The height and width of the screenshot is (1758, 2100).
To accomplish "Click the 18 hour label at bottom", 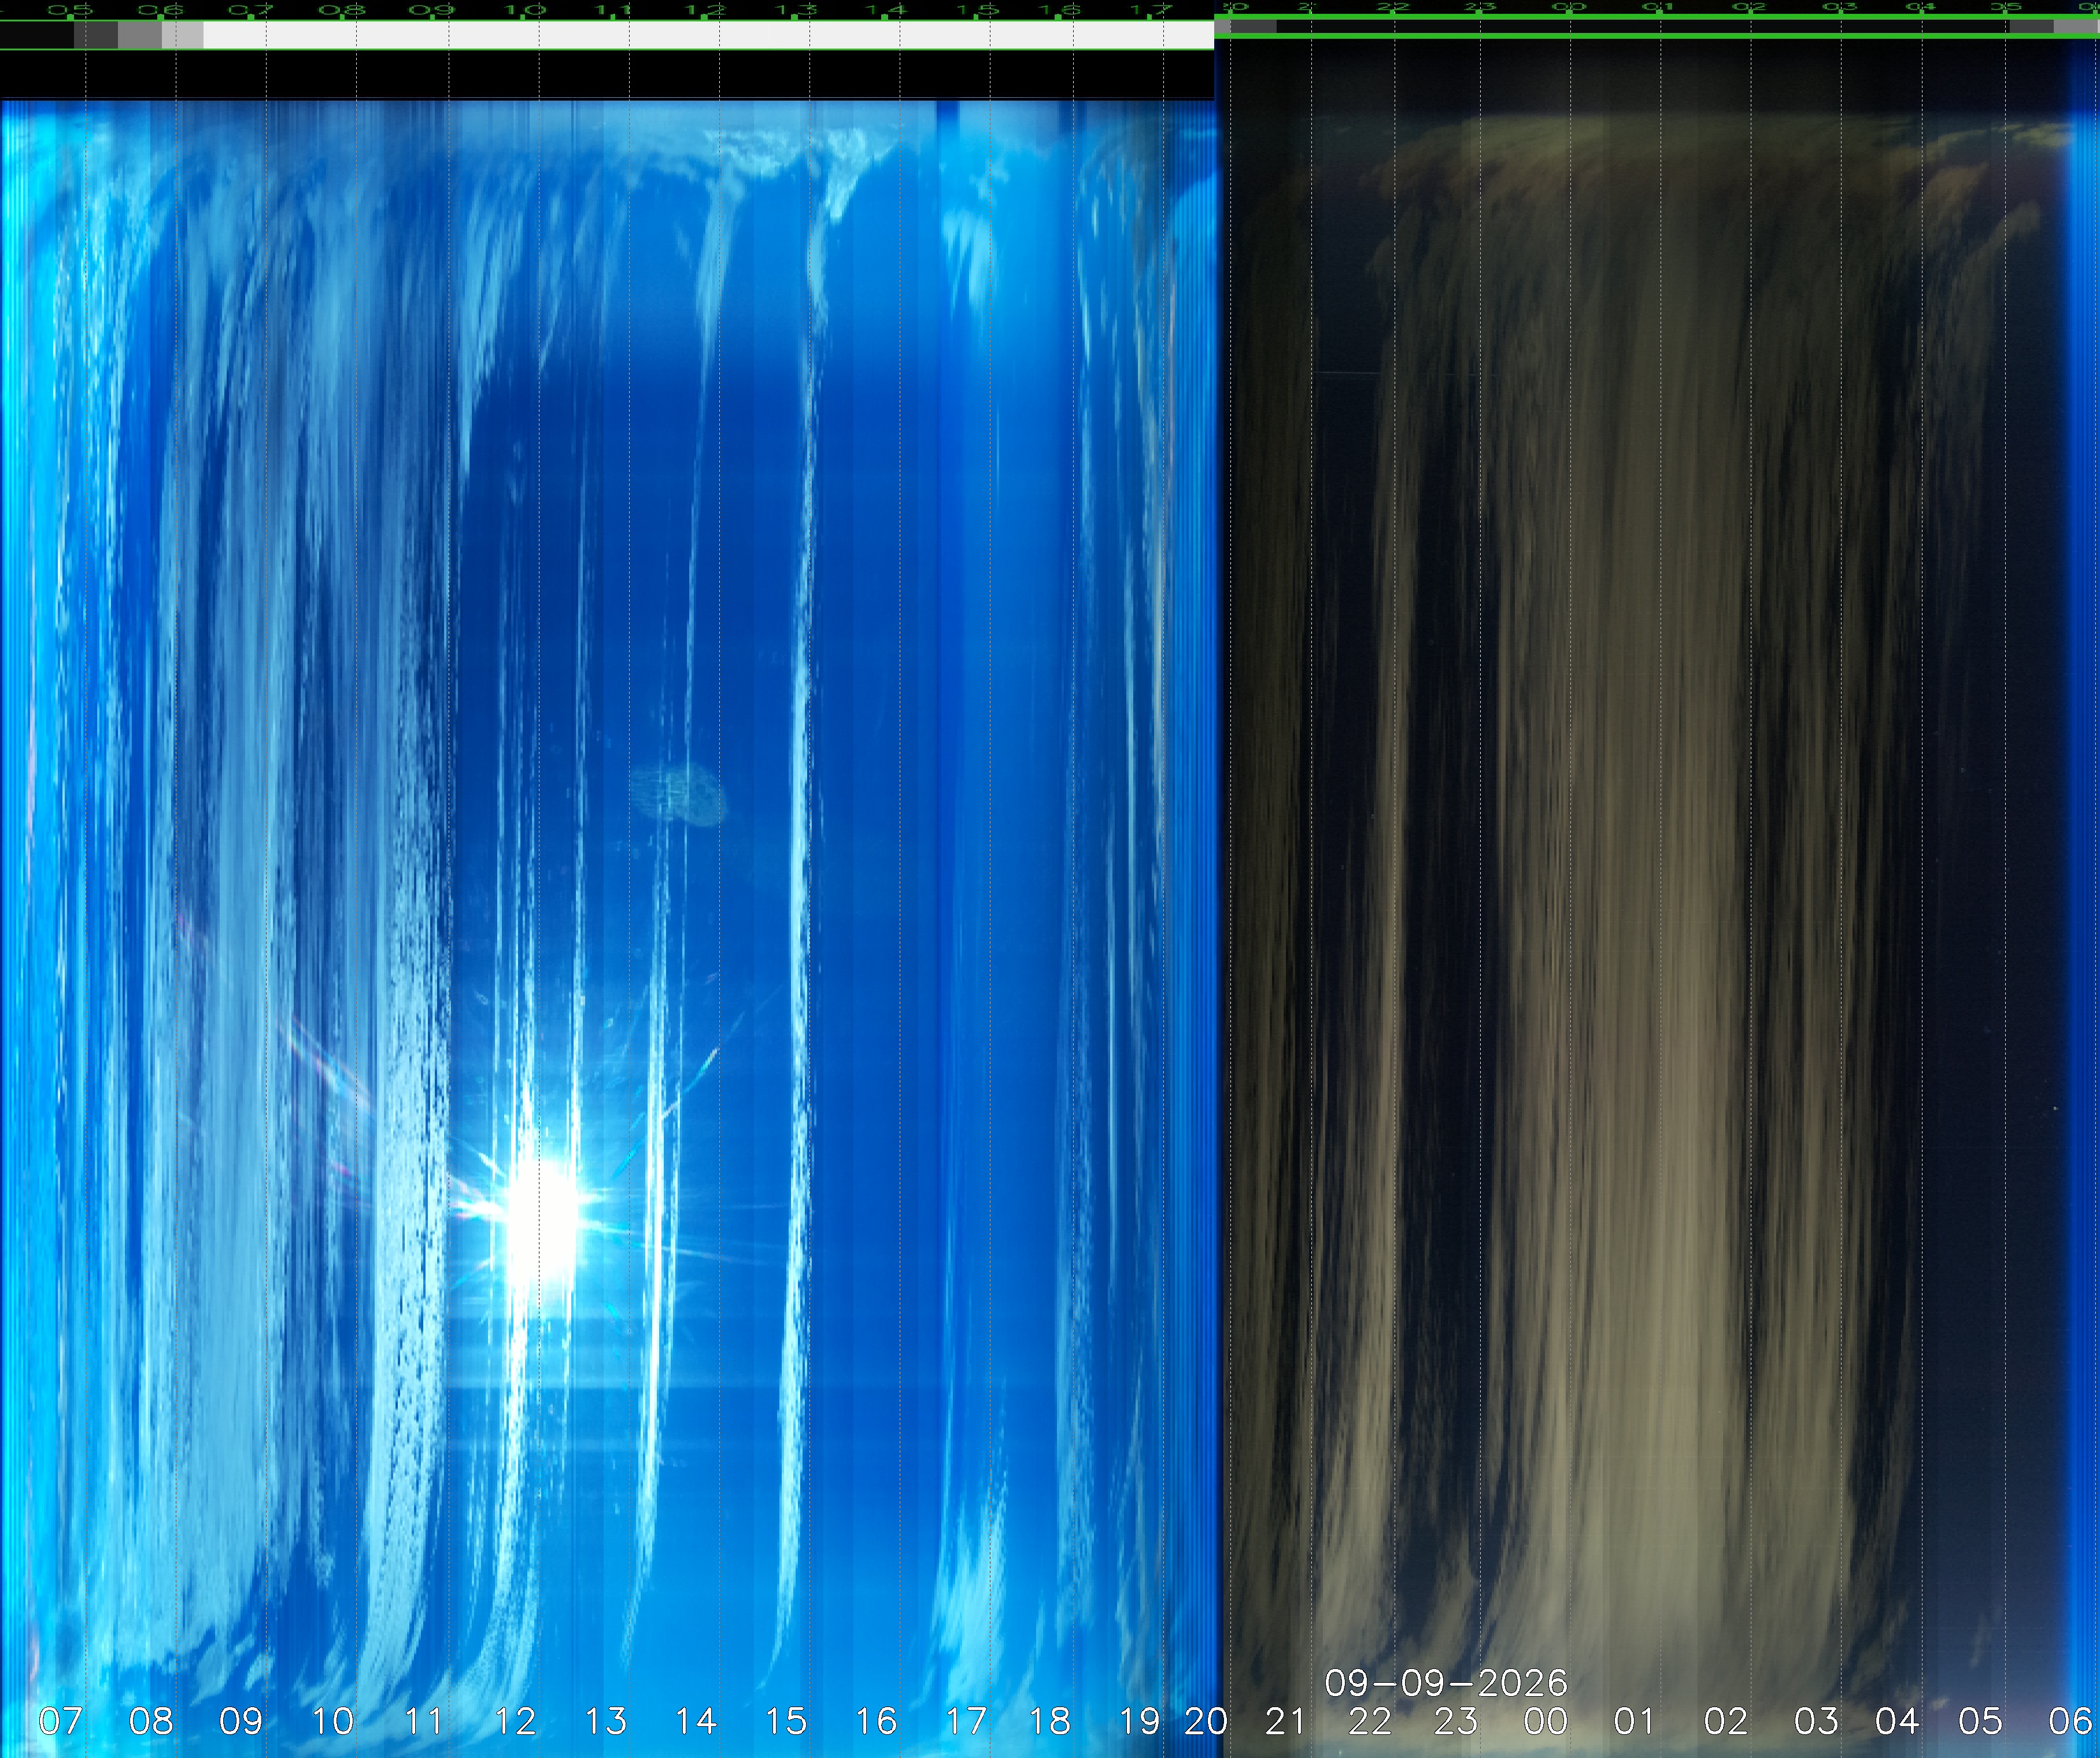I will click(x=1049, y=1721).
